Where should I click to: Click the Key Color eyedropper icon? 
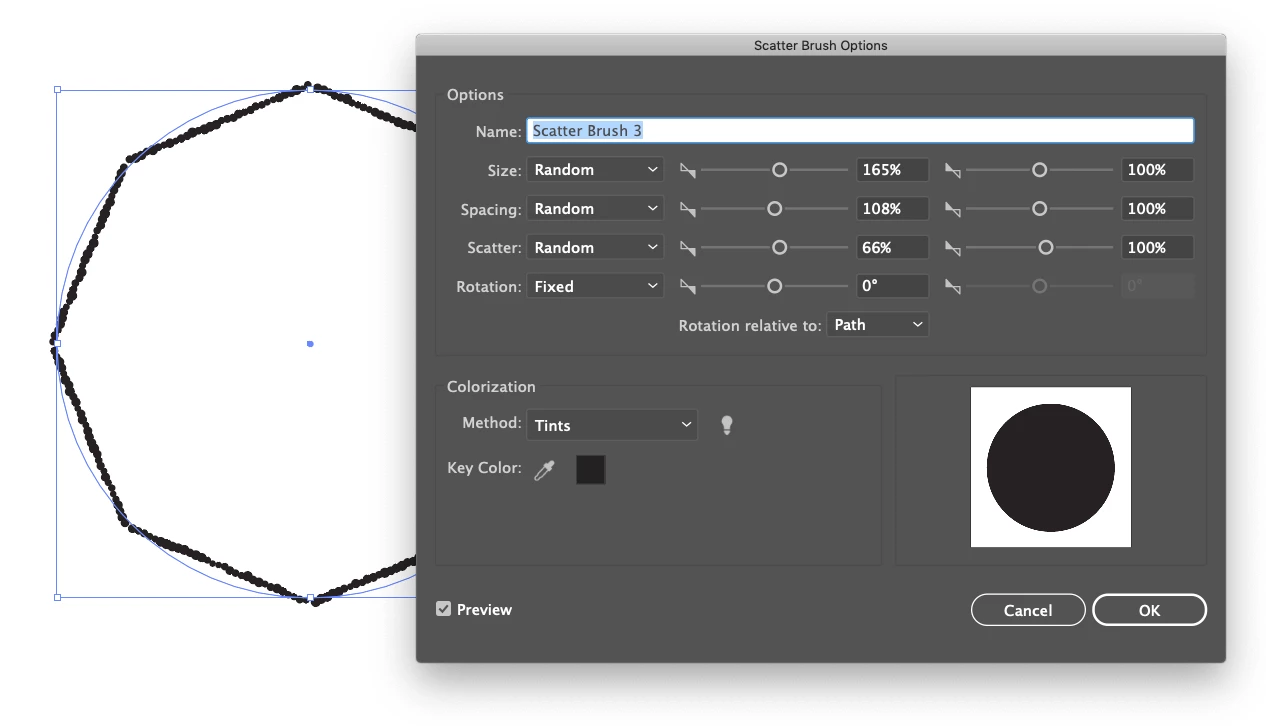click(544, 470)
